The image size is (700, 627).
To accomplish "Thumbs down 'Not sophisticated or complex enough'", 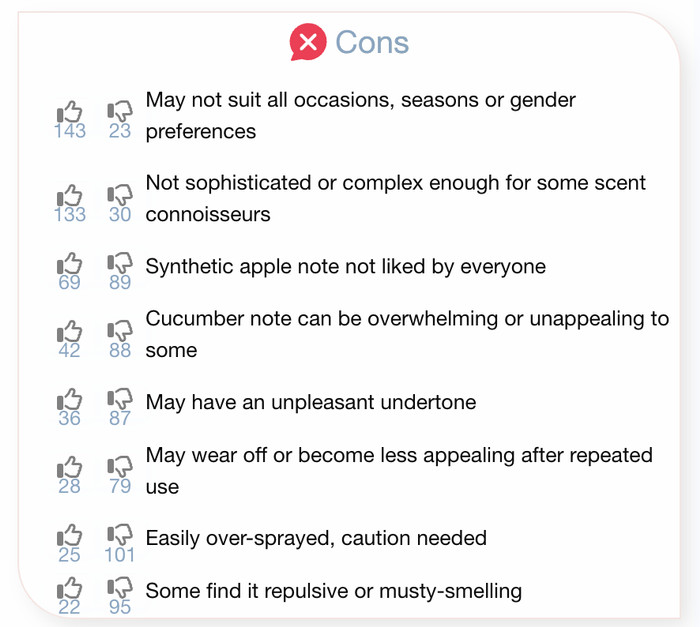I will pos(120,195).
